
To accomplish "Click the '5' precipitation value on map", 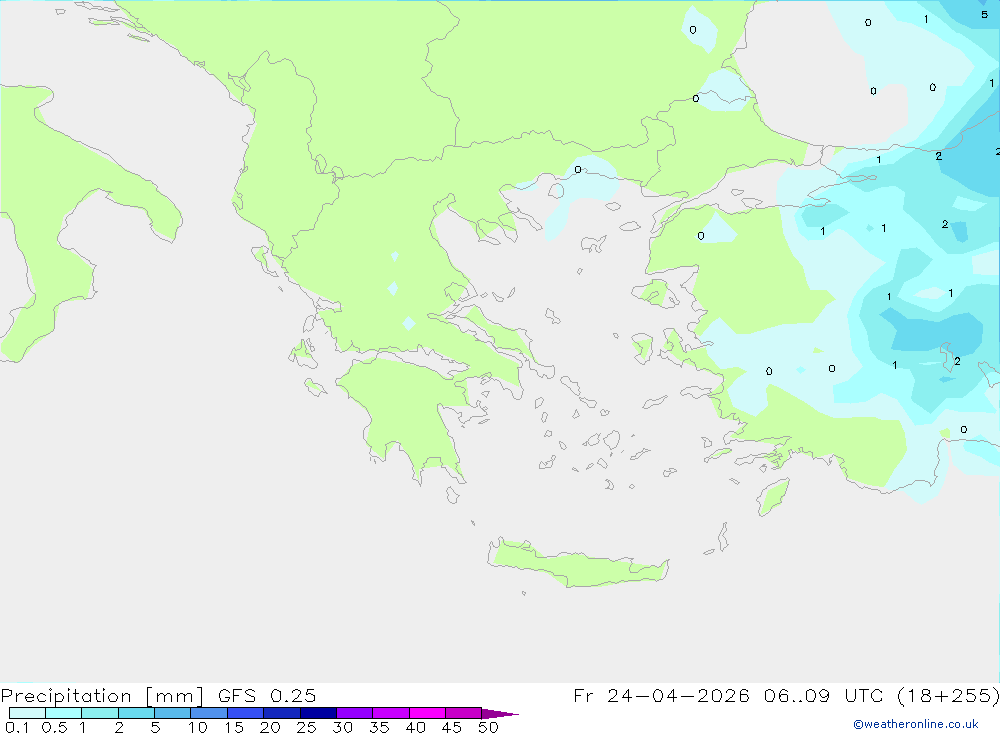I will pos(984,15).
